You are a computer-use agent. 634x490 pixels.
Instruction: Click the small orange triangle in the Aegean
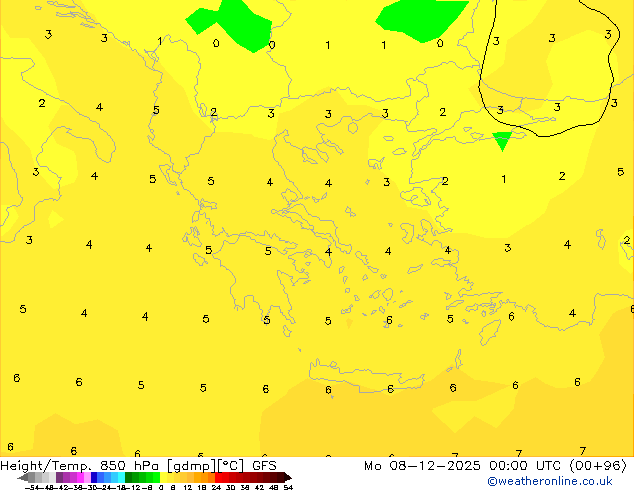click(x=349, y=323)
